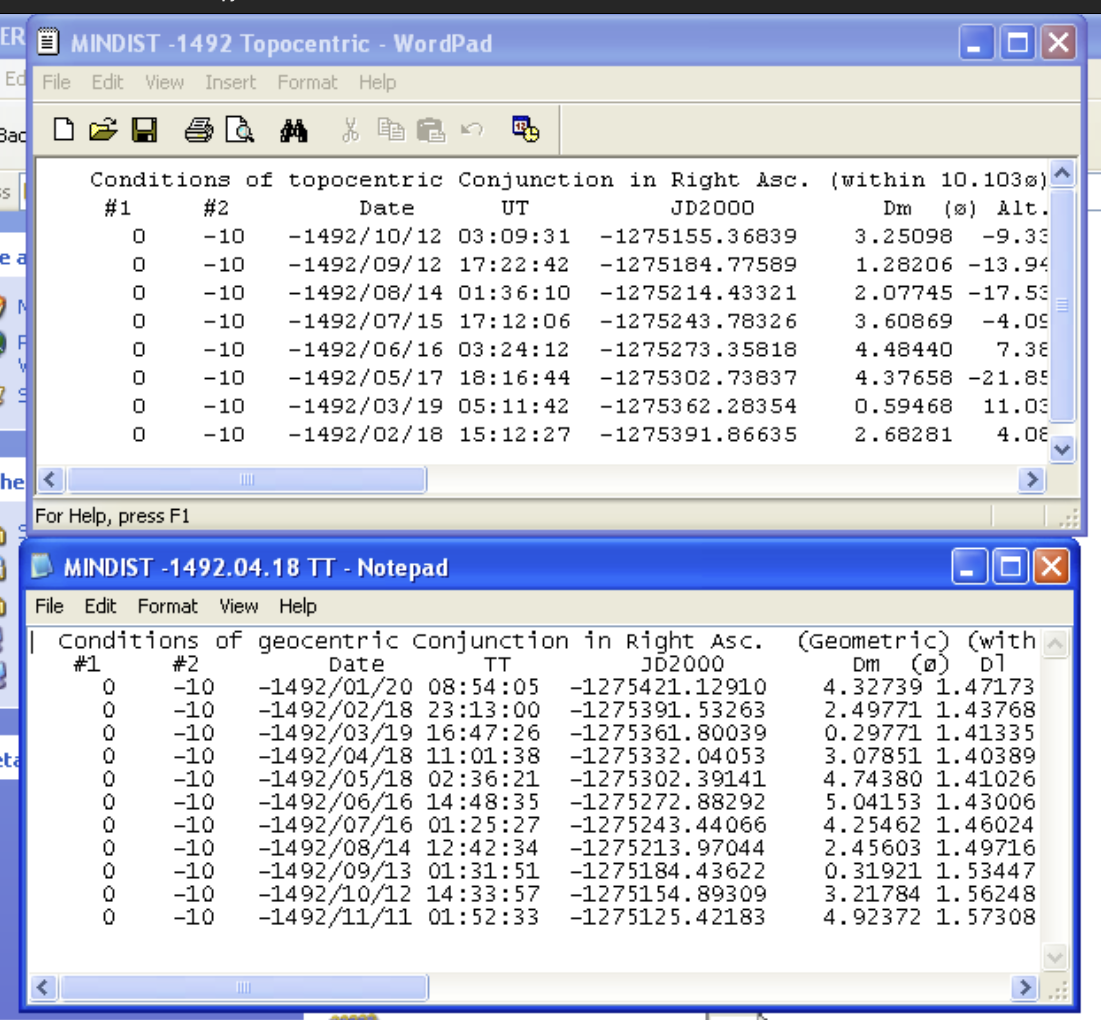Click WordPad horizontal scrollbar left arrow

49,479
